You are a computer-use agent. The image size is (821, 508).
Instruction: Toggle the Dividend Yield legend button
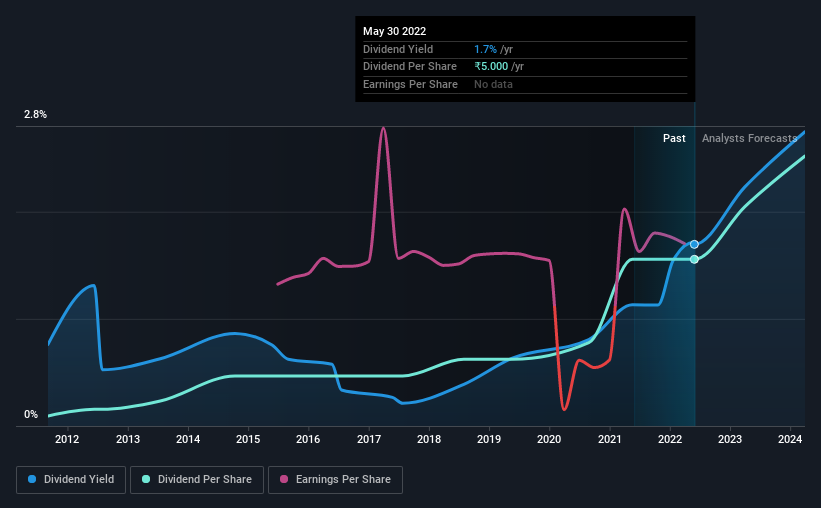coord(71,480)
